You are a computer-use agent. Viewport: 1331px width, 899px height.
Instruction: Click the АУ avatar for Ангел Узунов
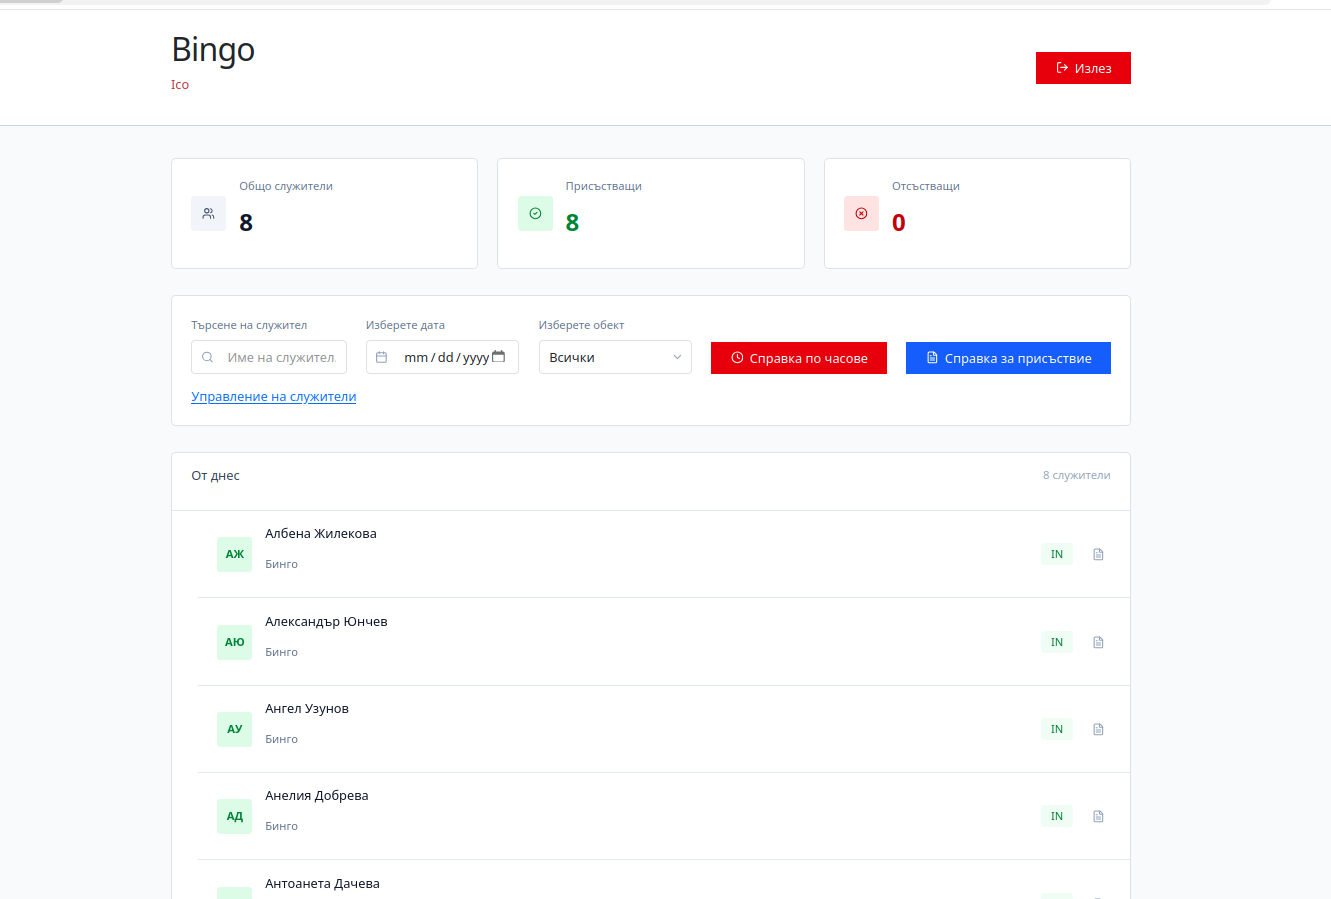(234, 729)
